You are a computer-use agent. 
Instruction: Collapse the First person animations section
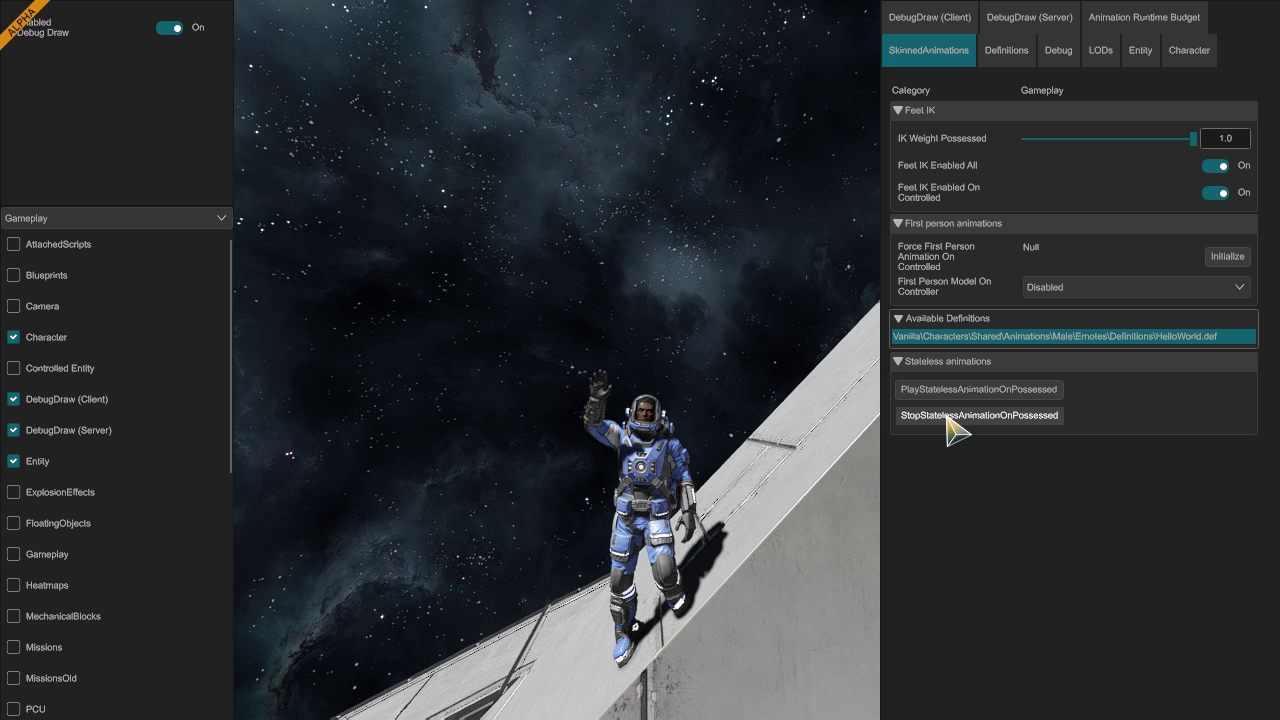pos(898,224)
